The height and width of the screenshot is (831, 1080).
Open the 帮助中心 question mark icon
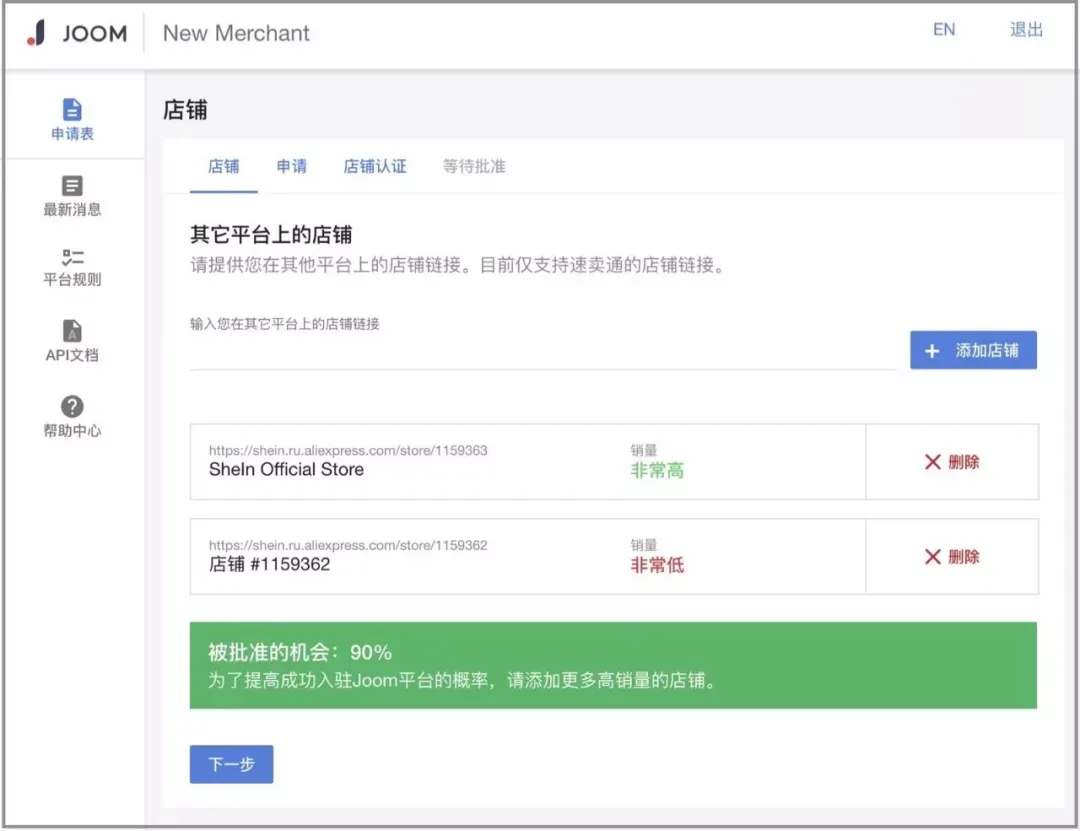(72, 407)
